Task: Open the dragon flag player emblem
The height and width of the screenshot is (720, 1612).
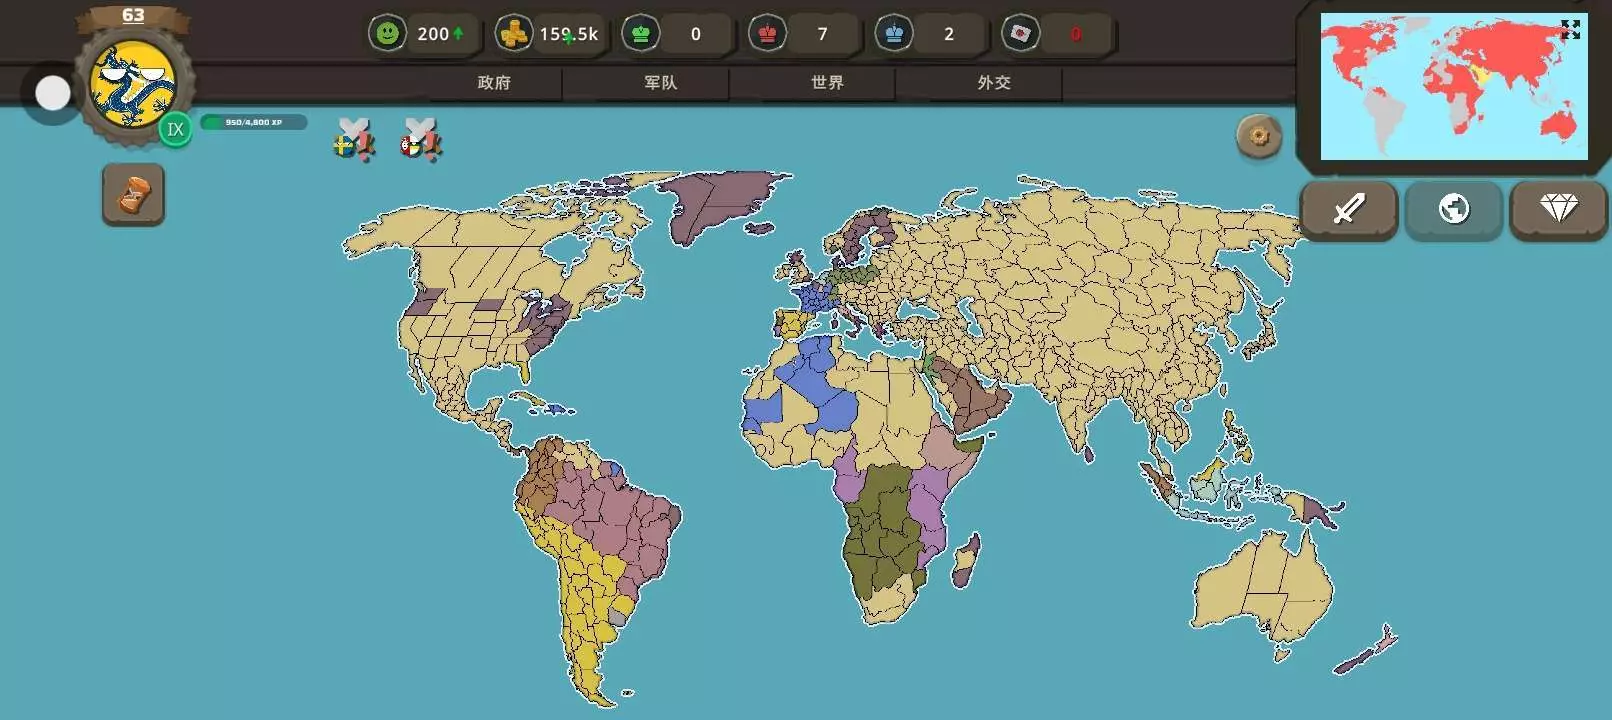Action: click(x=133, y=85)
